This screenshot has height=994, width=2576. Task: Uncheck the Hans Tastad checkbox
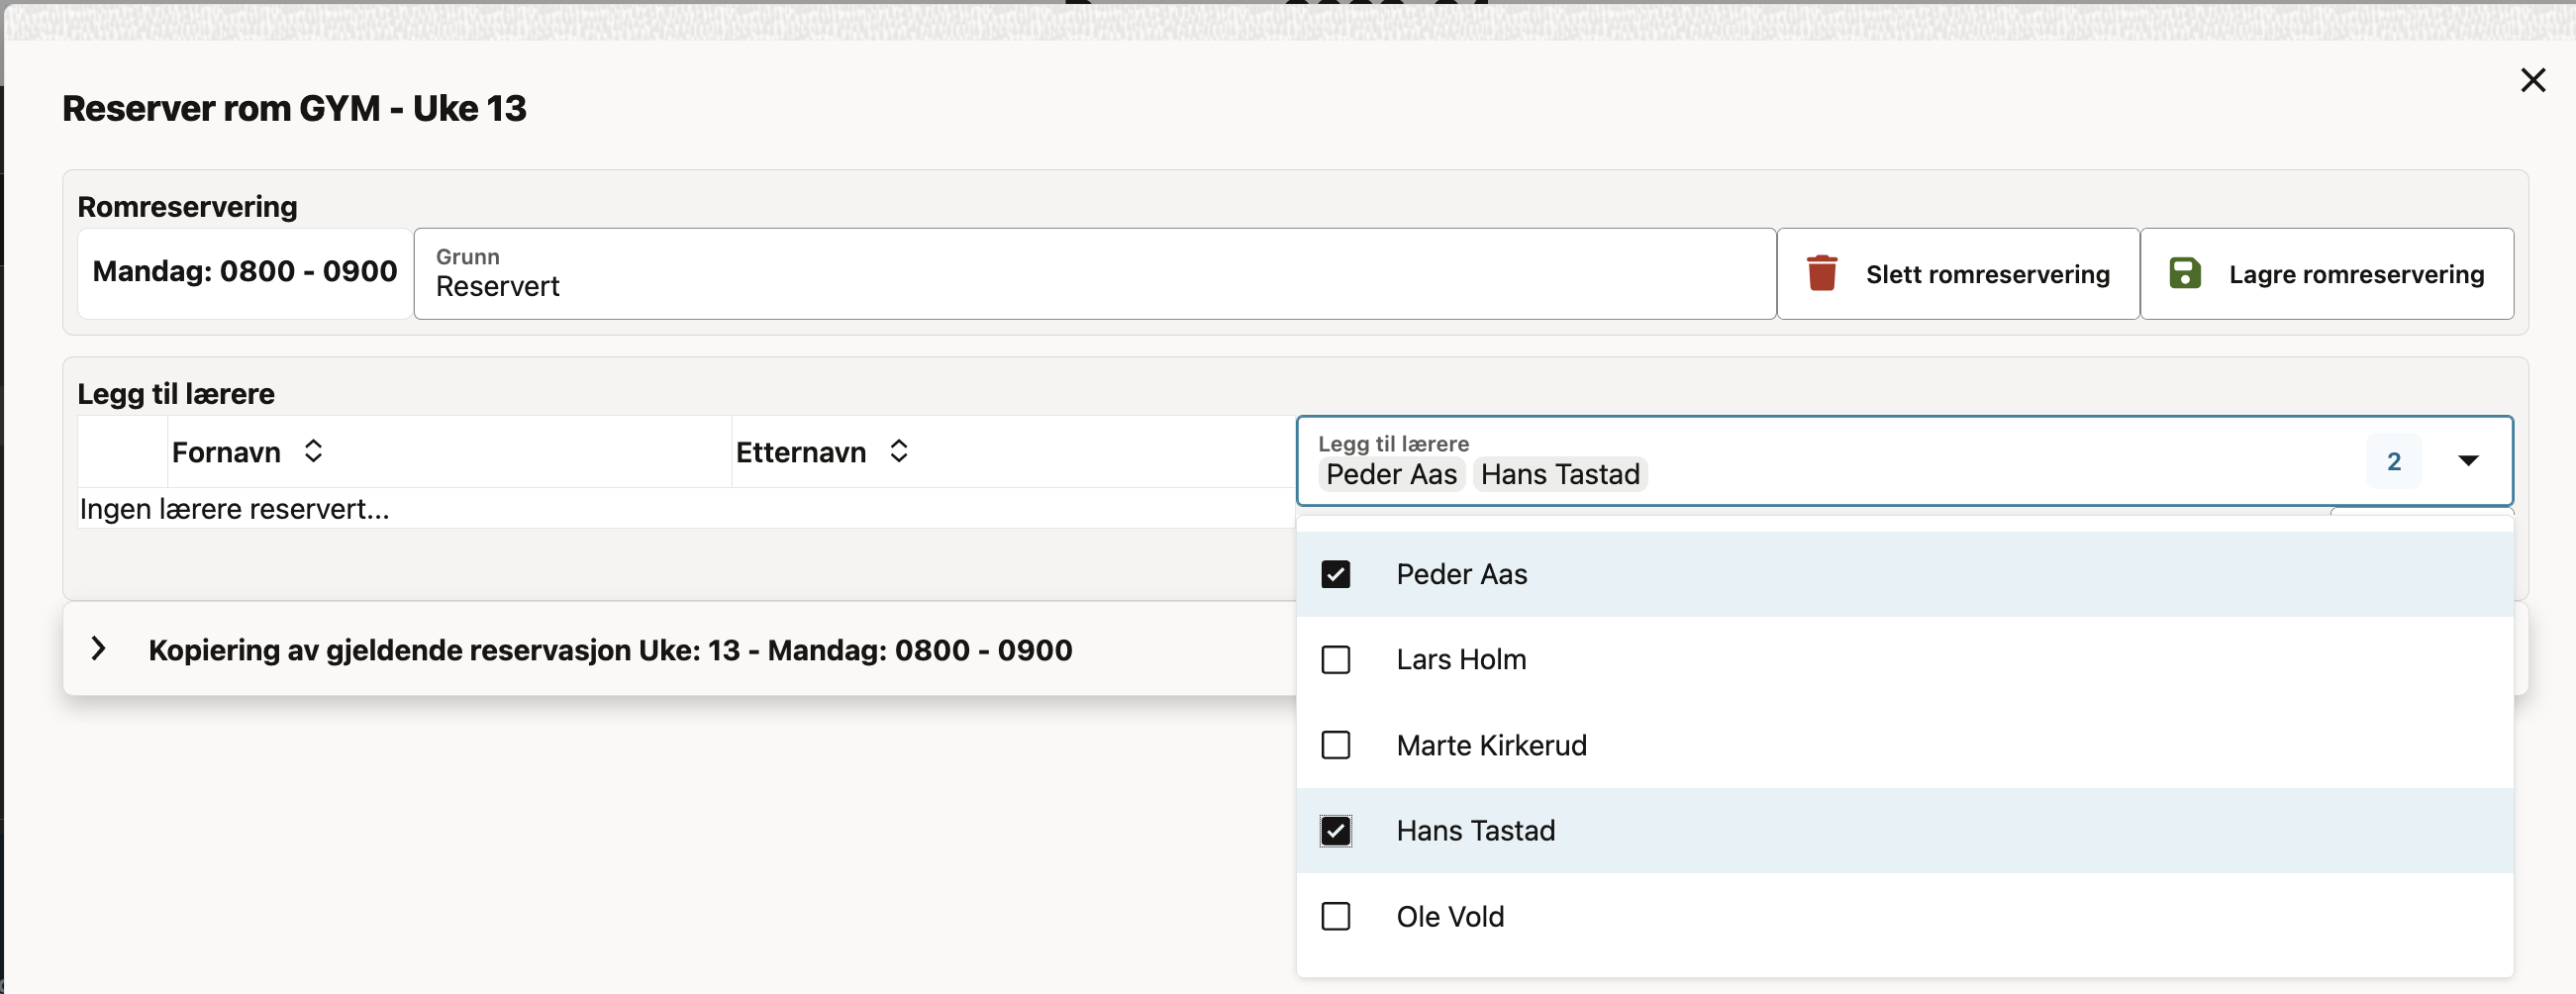tap(1335, 831)
